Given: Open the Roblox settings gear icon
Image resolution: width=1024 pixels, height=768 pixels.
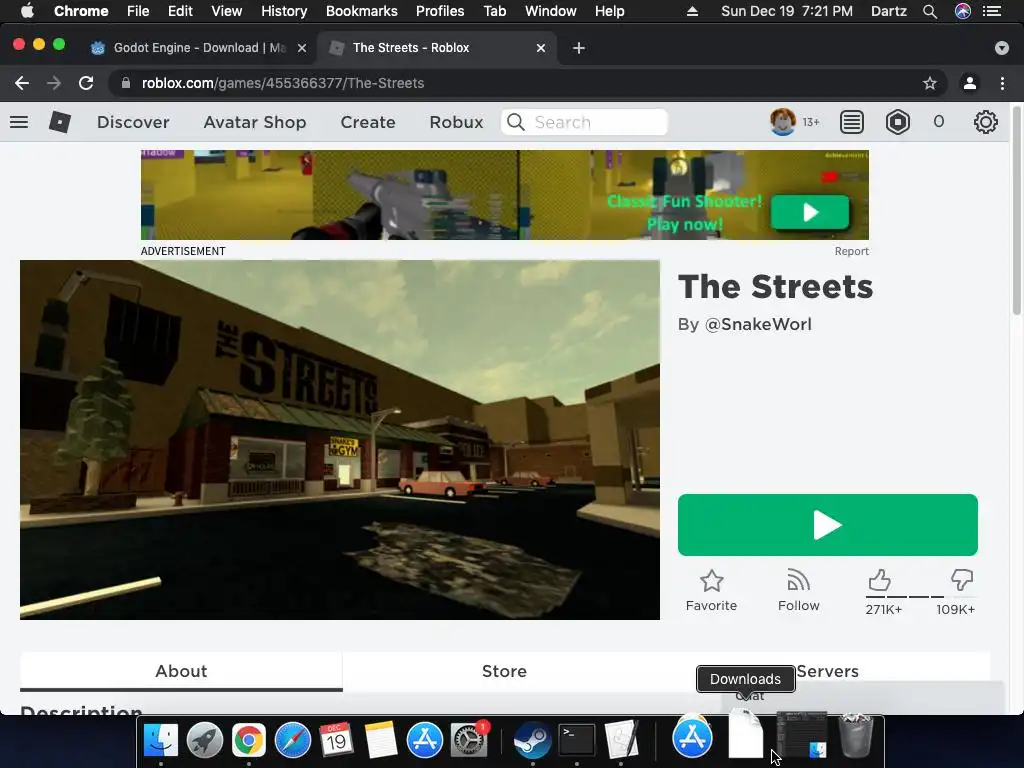Looking at the screenshot, I should pyautogui.click(x=985, y=122).
